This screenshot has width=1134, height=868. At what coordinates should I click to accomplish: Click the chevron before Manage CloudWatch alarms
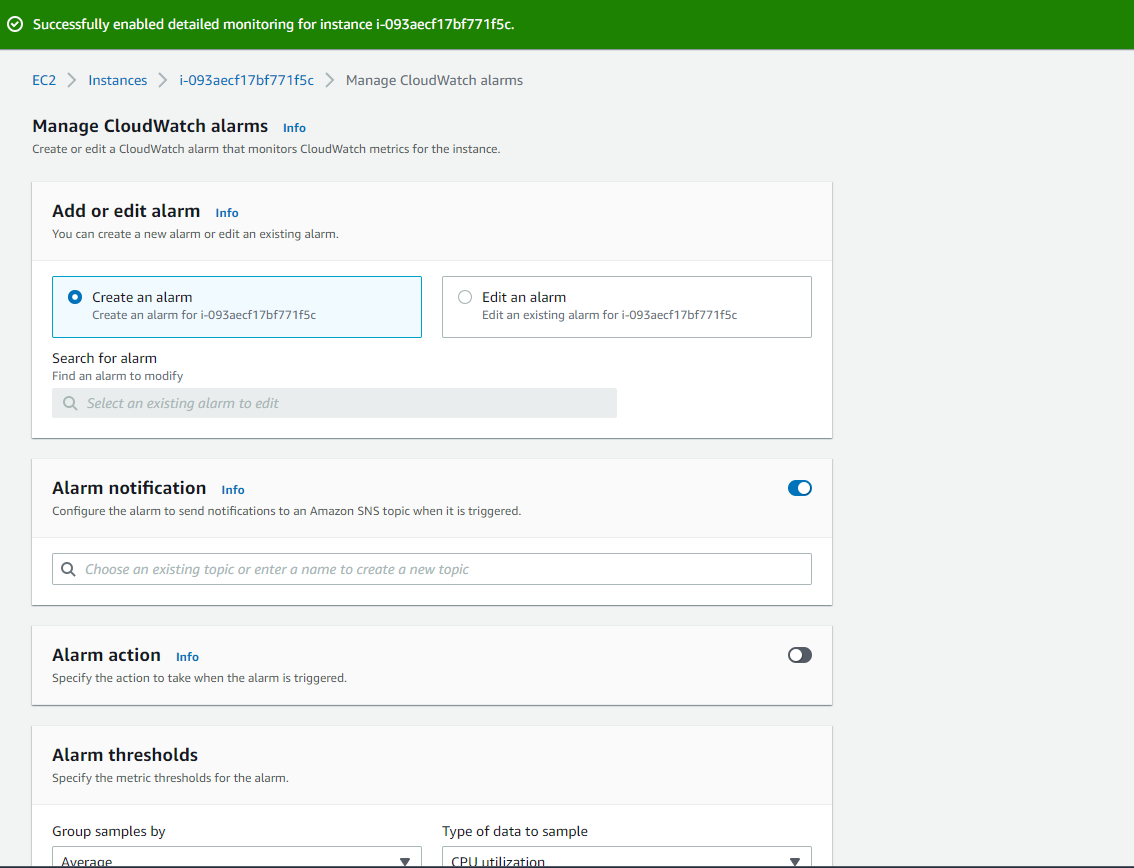330,80
